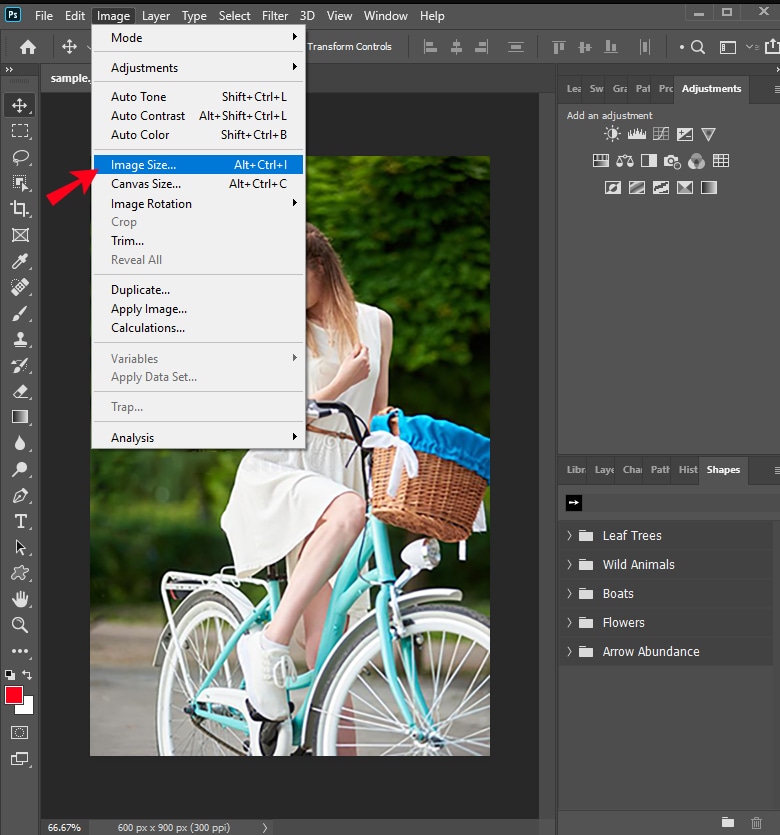Select the Horizontal Type tool
This screenshot has height=835, width=780.
tap(20, 521)
